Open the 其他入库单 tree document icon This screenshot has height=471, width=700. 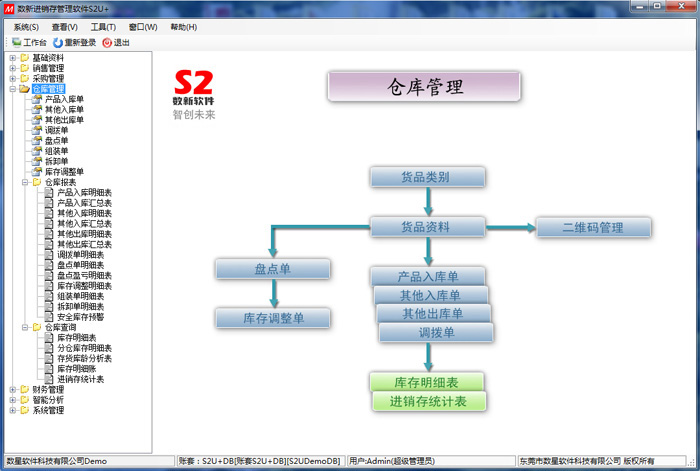coord(37,109)
